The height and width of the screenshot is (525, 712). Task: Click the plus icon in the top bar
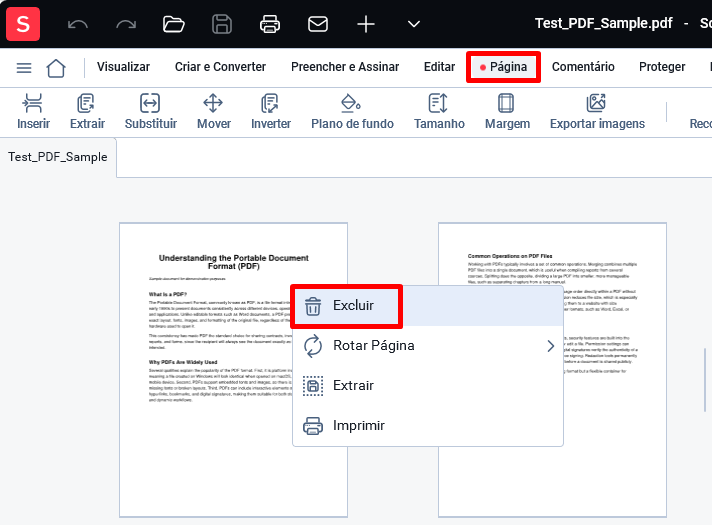366,24
